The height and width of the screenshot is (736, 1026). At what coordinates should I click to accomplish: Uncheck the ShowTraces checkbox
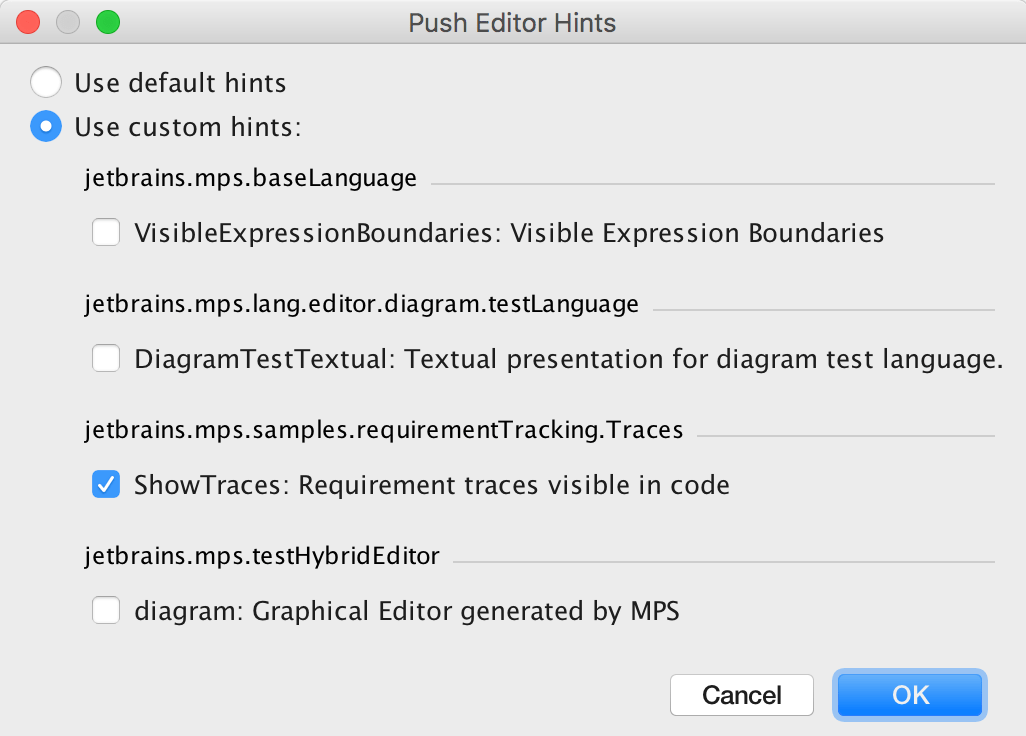[106, 485]
